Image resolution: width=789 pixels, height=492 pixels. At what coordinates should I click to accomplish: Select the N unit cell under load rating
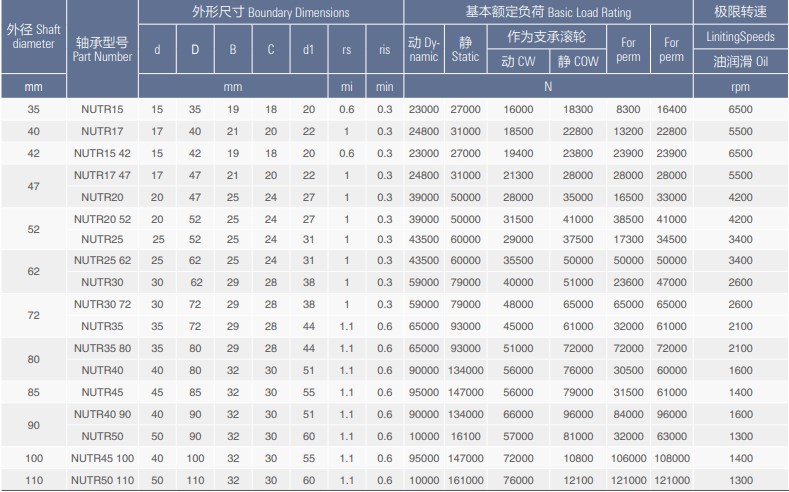coord(548,87)
